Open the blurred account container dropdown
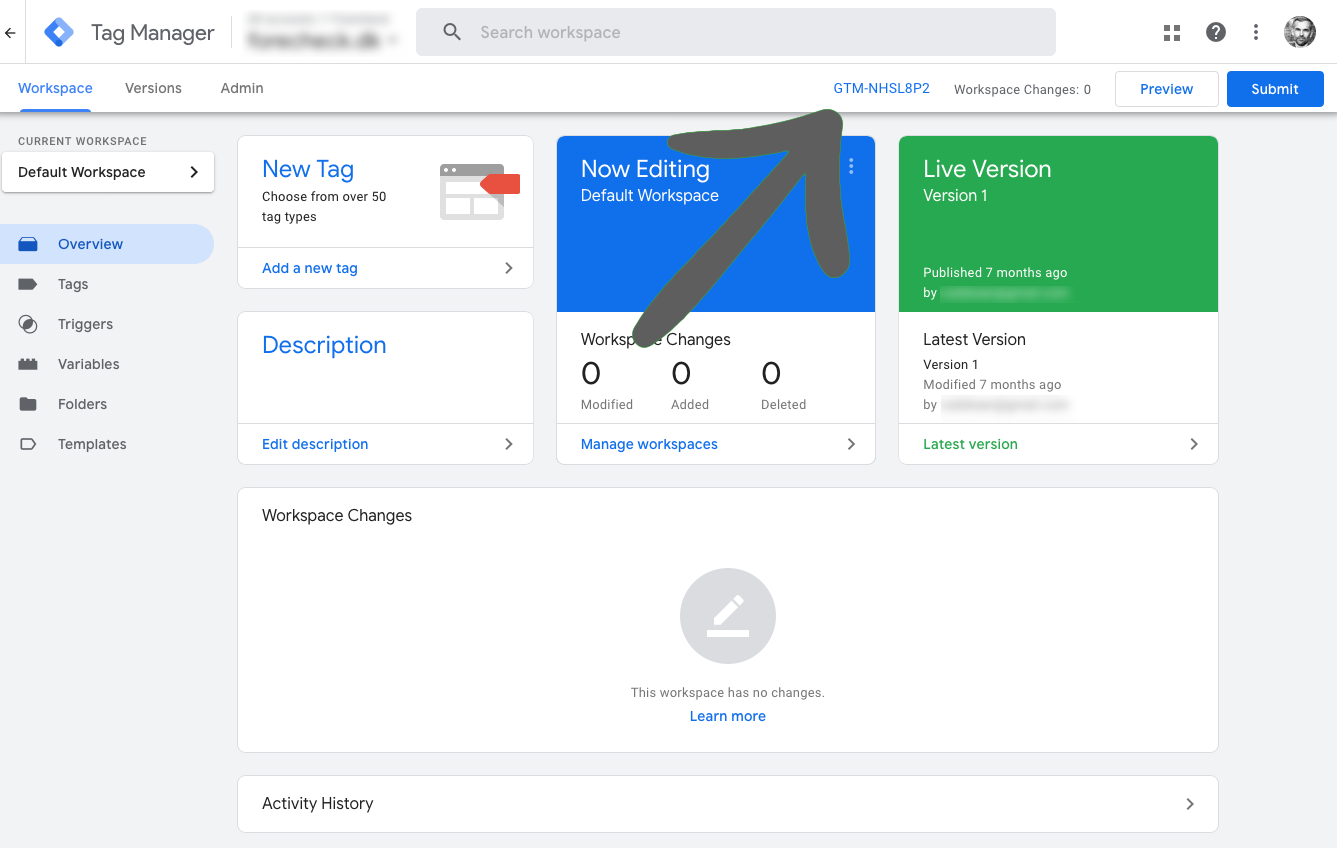The width and height of the screenshot is (1337, 848). pos(322,32)
